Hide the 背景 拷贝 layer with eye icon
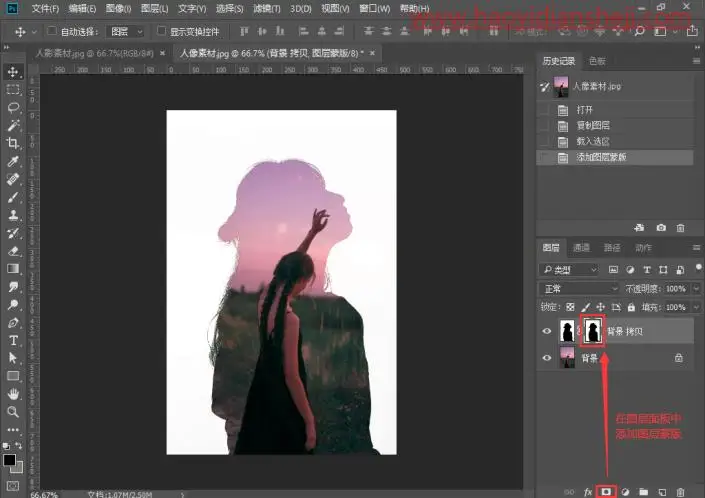 coord(547,331)
